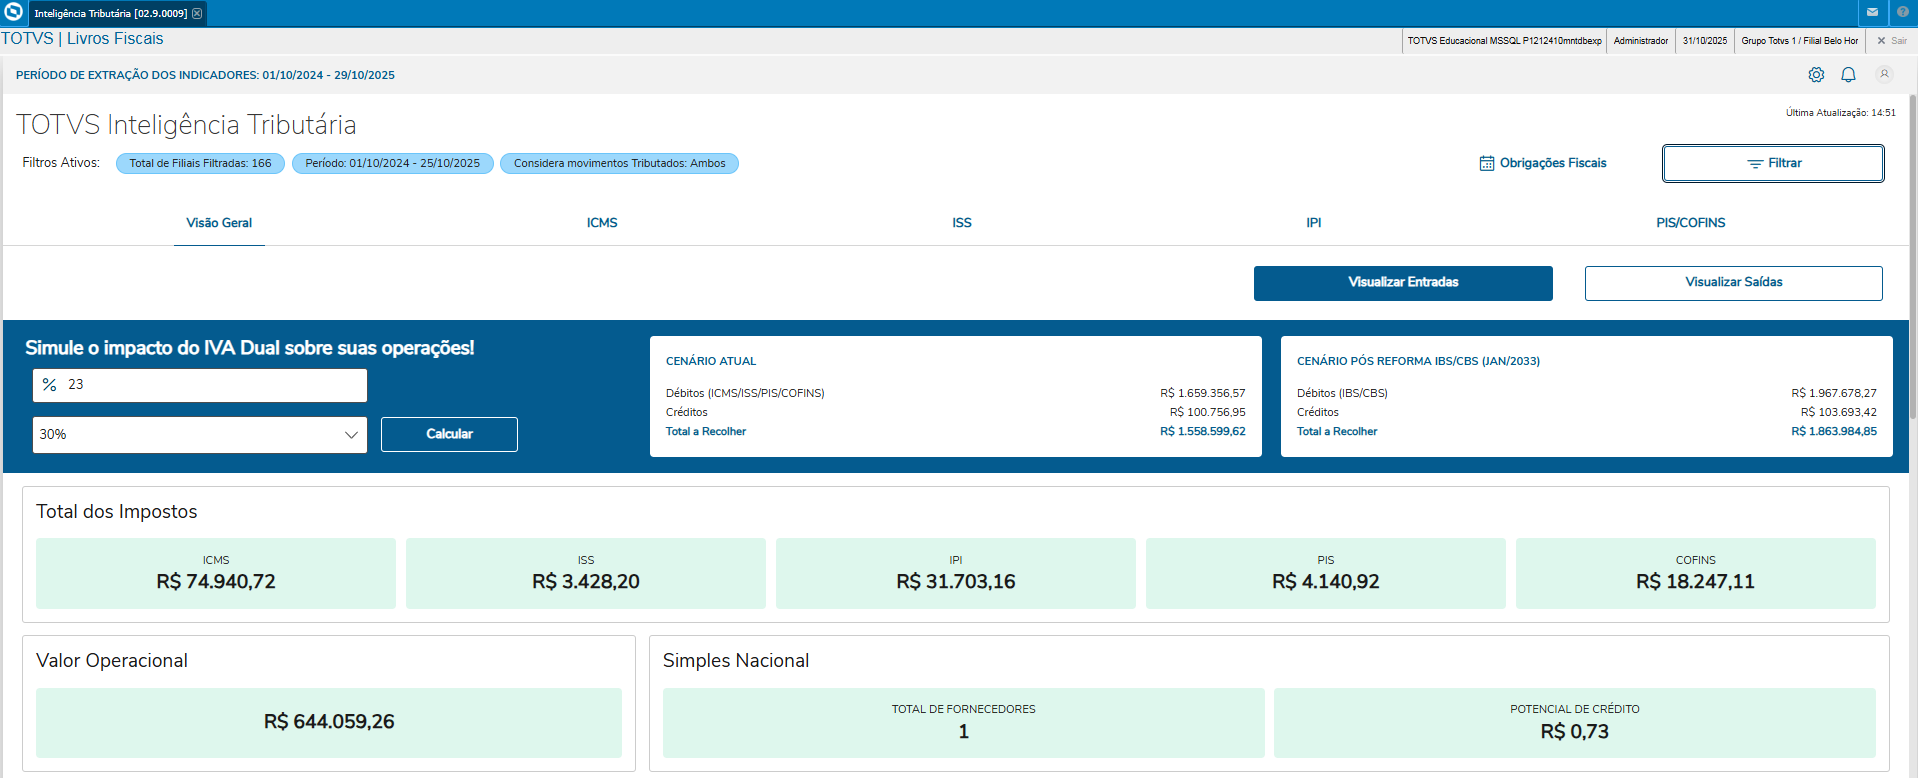Open the help question mark icon
Screen dimensions: 1918x778
[1902, 13]
